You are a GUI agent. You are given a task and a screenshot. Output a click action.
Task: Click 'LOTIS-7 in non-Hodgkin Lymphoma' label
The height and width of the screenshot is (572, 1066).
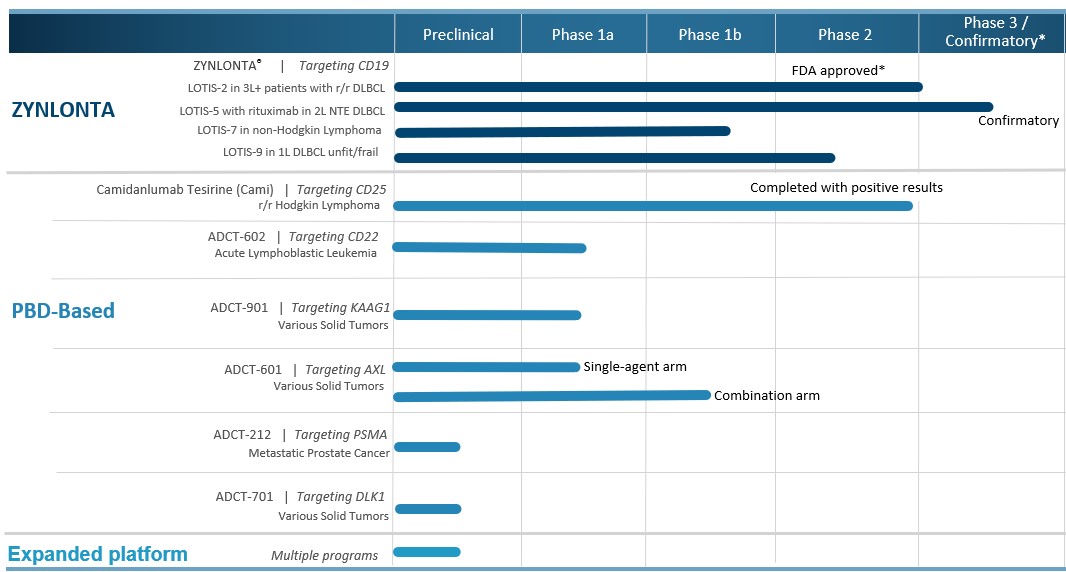pyautogui.click(x=289, y=130)
